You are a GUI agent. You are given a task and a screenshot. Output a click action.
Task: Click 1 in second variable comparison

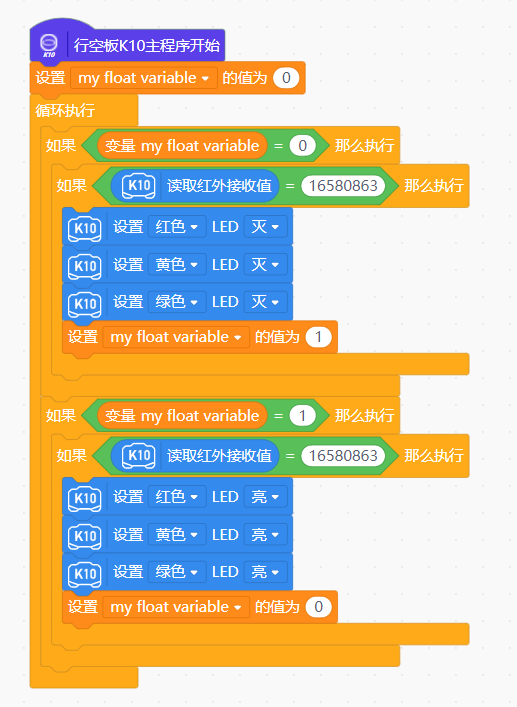click(302, 416)
